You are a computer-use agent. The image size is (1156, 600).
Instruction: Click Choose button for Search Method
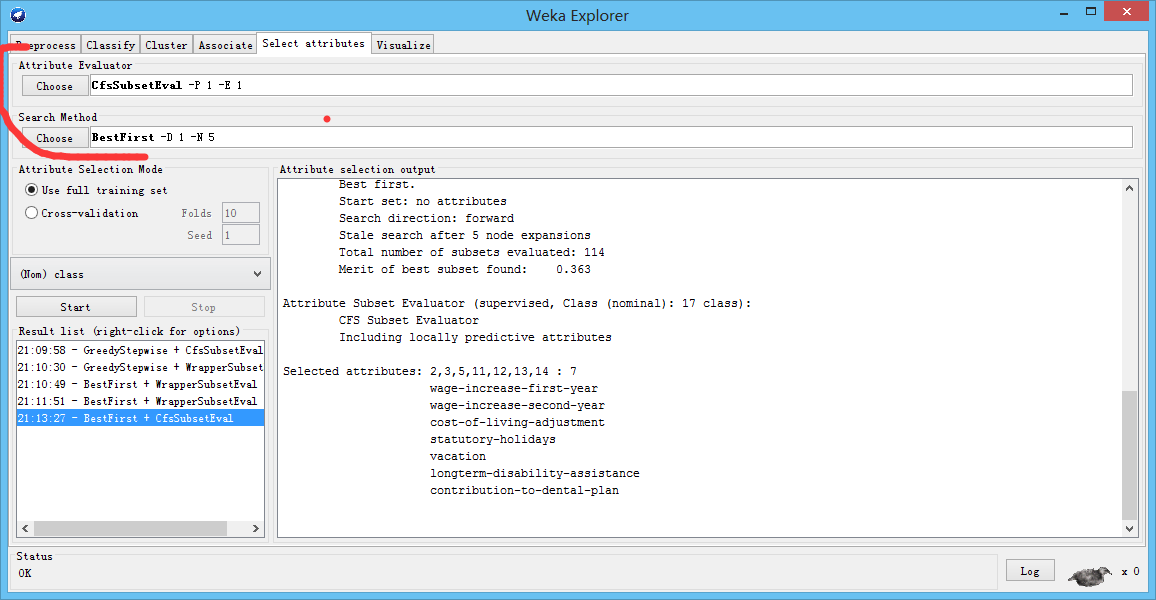[x=55, y=138]
